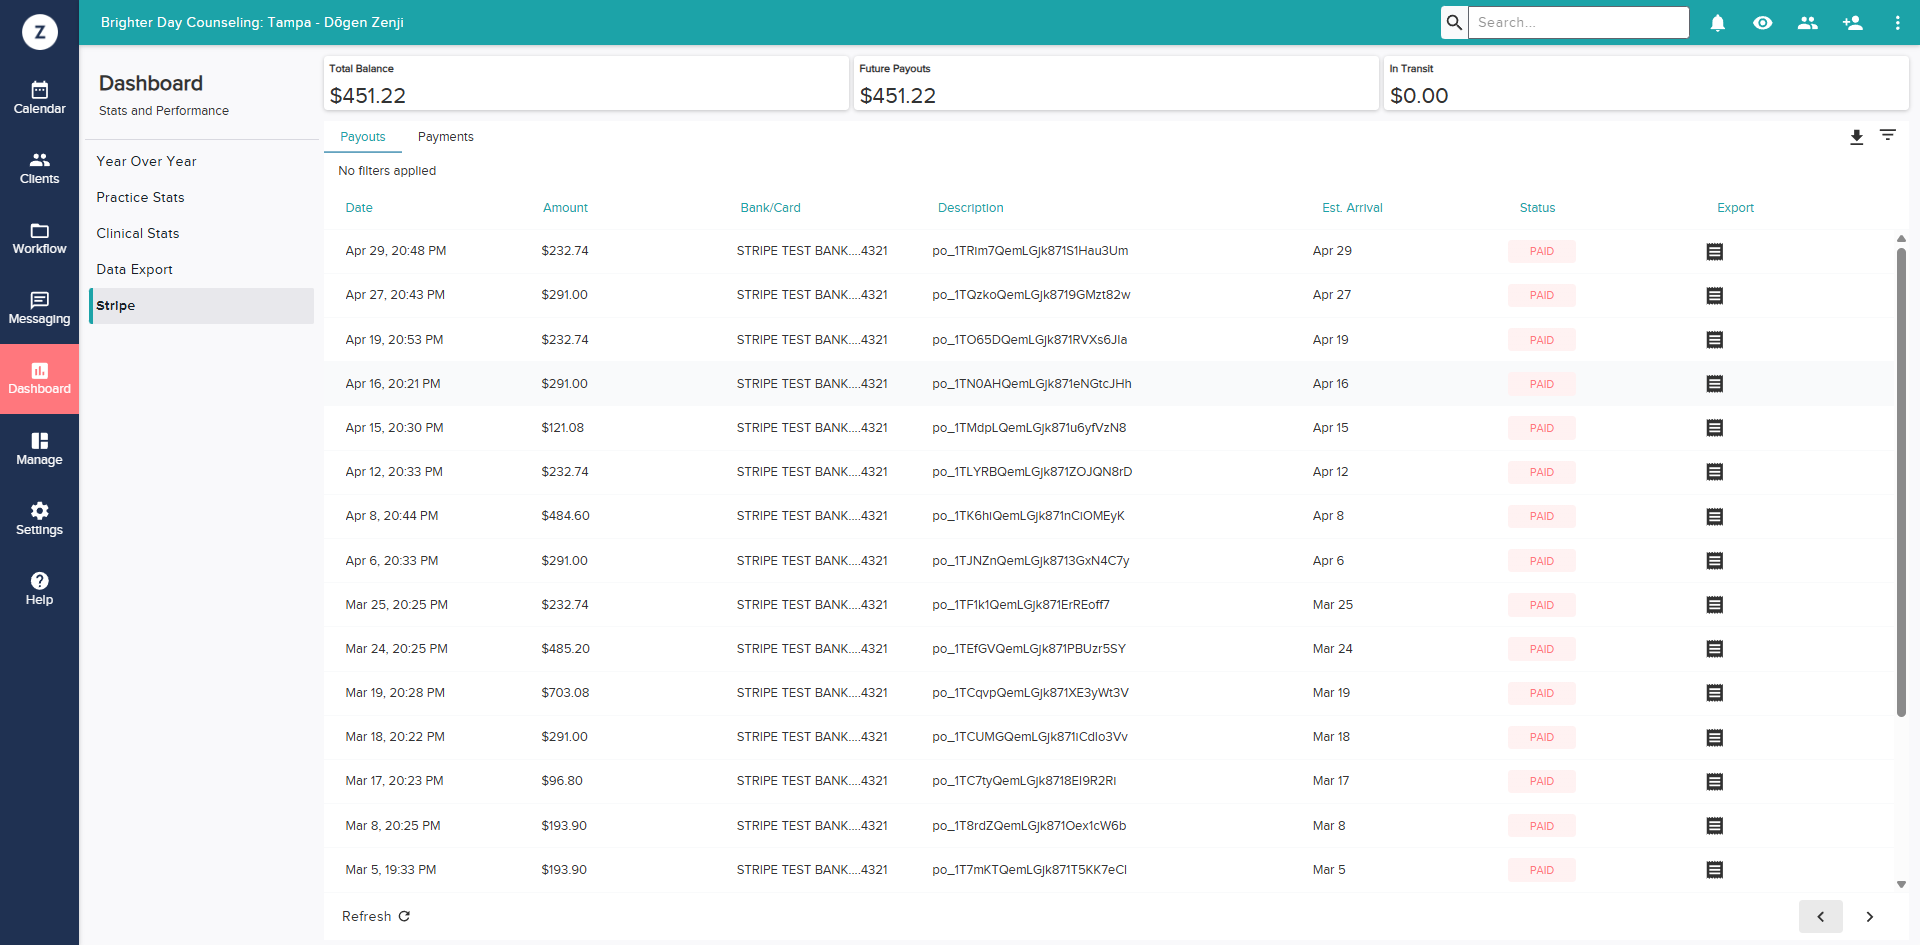Export the Mar 24 payout row

[1714, 649]
